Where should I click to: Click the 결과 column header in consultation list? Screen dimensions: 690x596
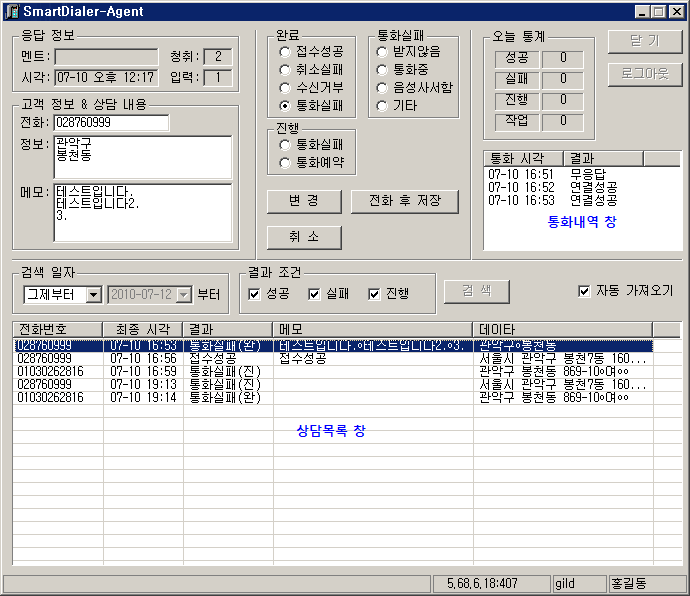pyautogui.click(x=228, y=329)
